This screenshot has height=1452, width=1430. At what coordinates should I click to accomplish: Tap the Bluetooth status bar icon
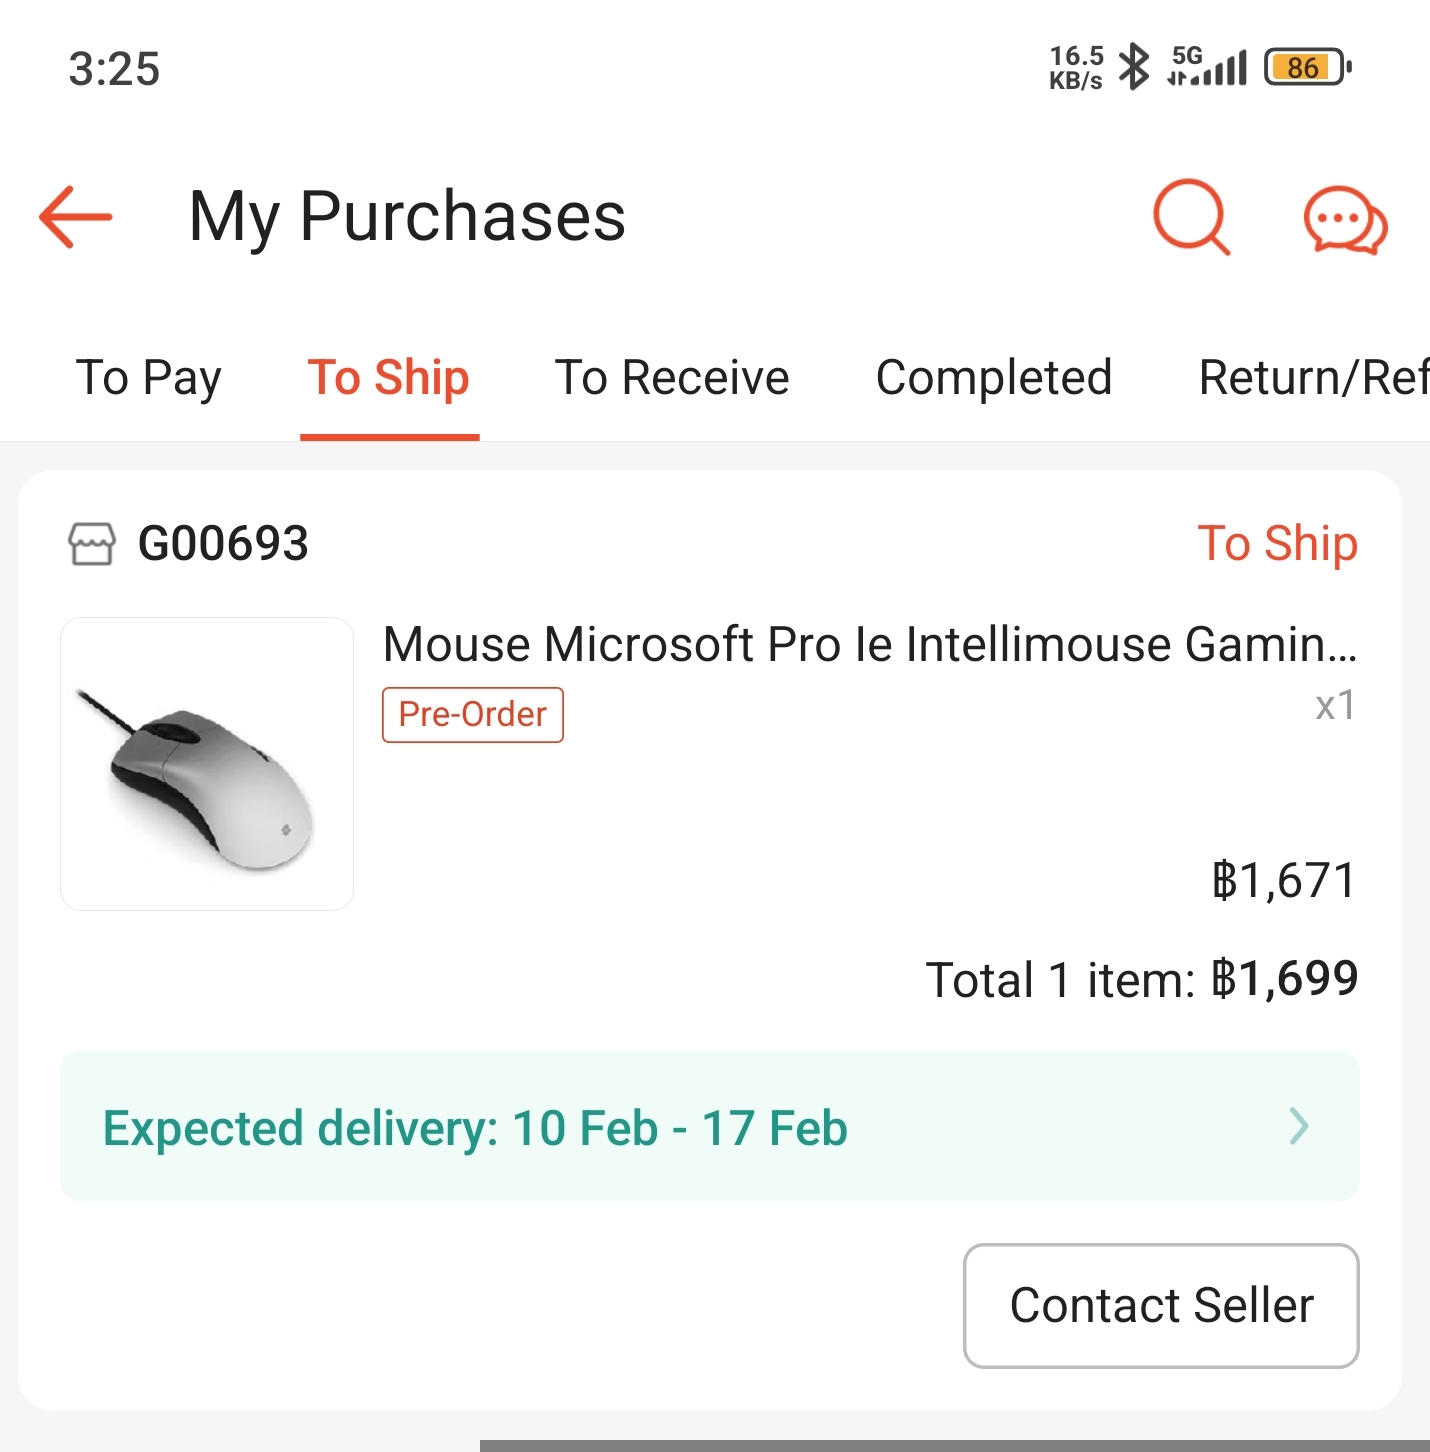pyautogui.click(x=1134, y=67)
